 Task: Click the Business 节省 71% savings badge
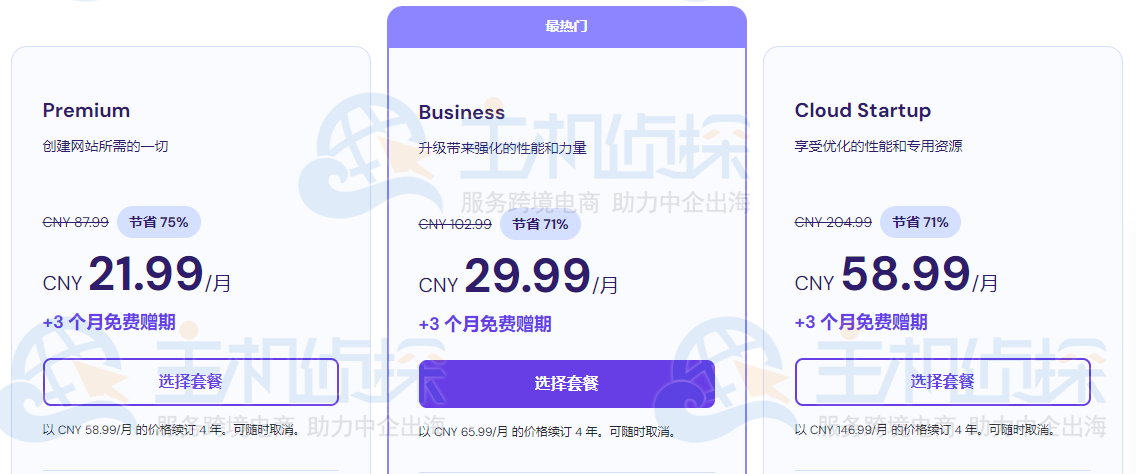[540, 224]
